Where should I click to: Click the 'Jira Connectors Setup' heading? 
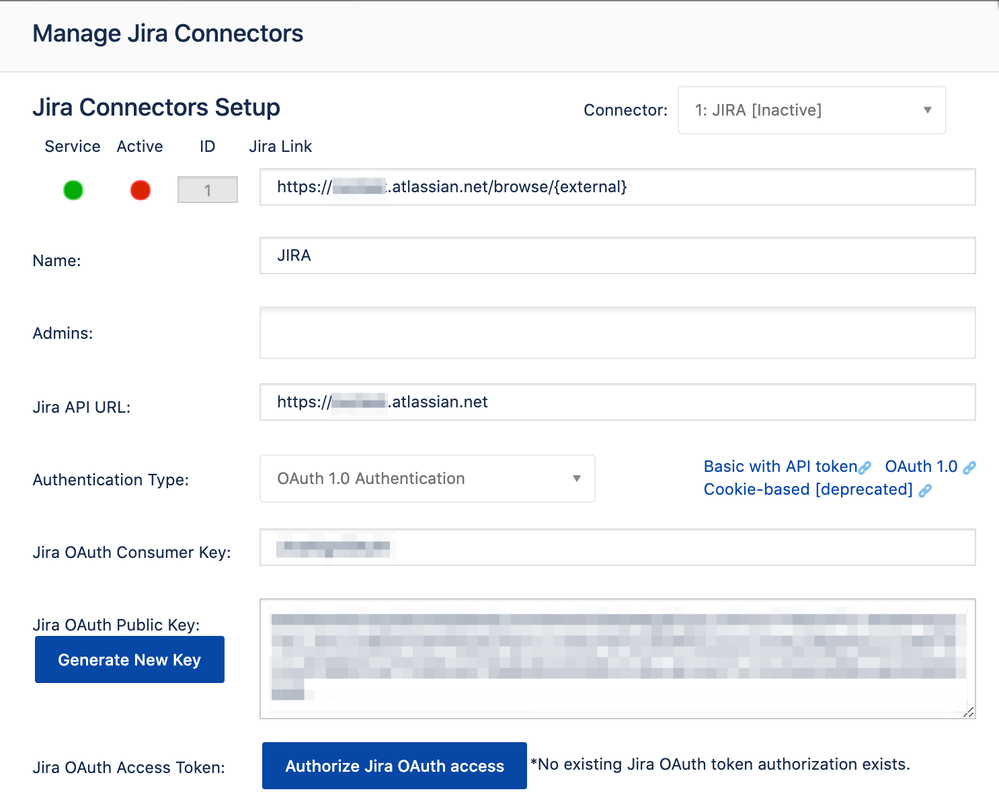156,107
